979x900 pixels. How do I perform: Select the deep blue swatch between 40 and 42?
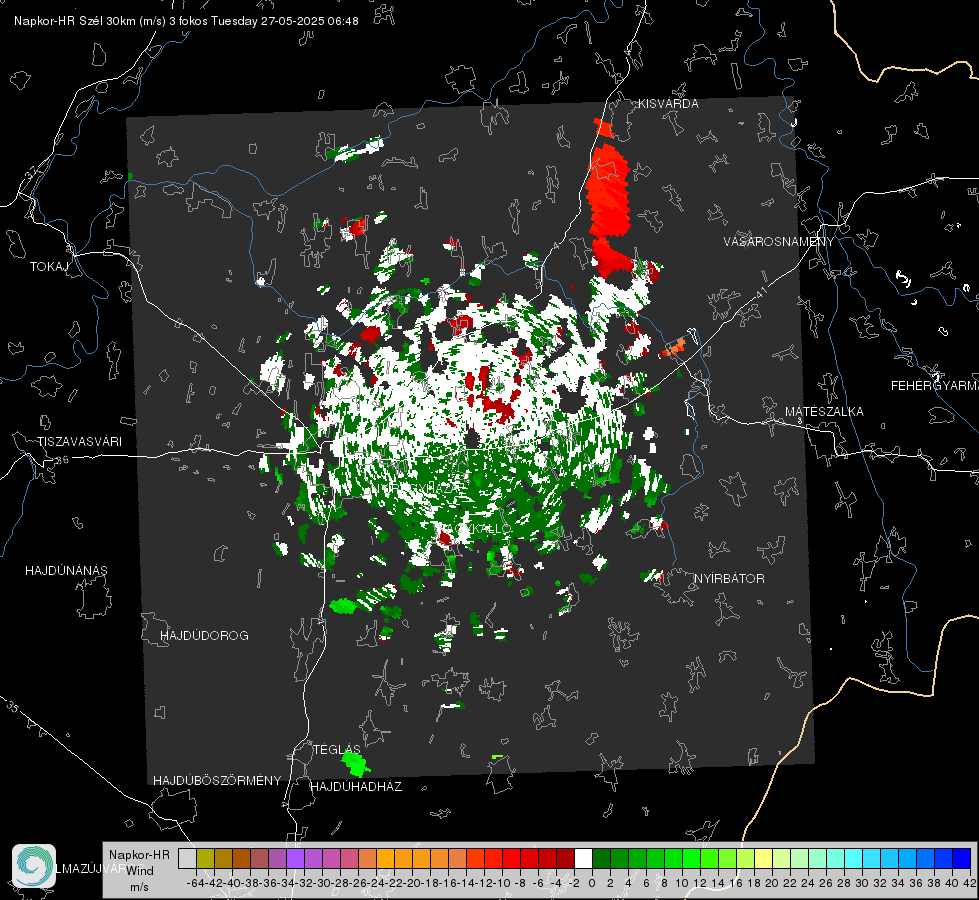tap(962, 858)
